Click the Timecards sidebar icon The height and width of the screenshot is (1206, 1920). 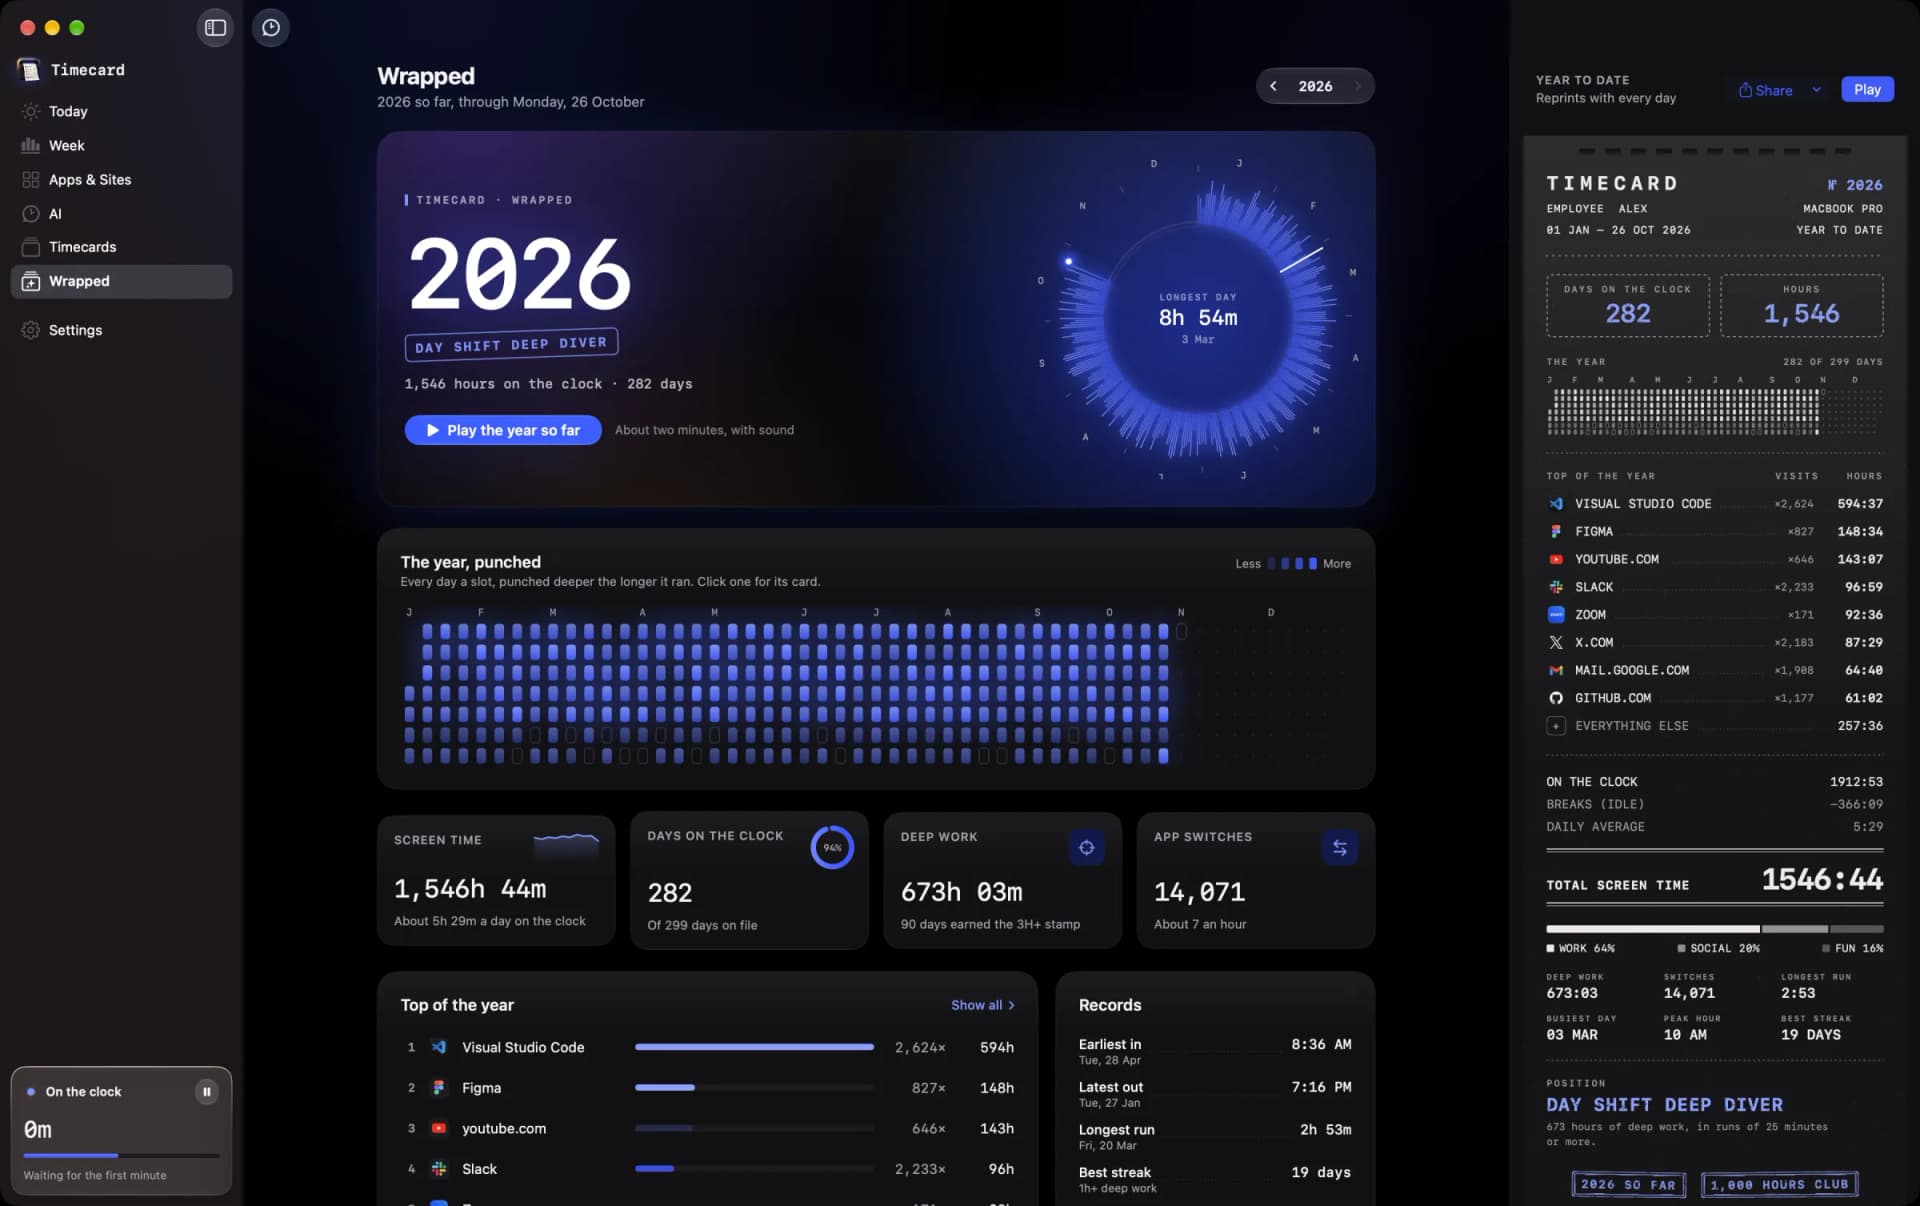point(31,247)
